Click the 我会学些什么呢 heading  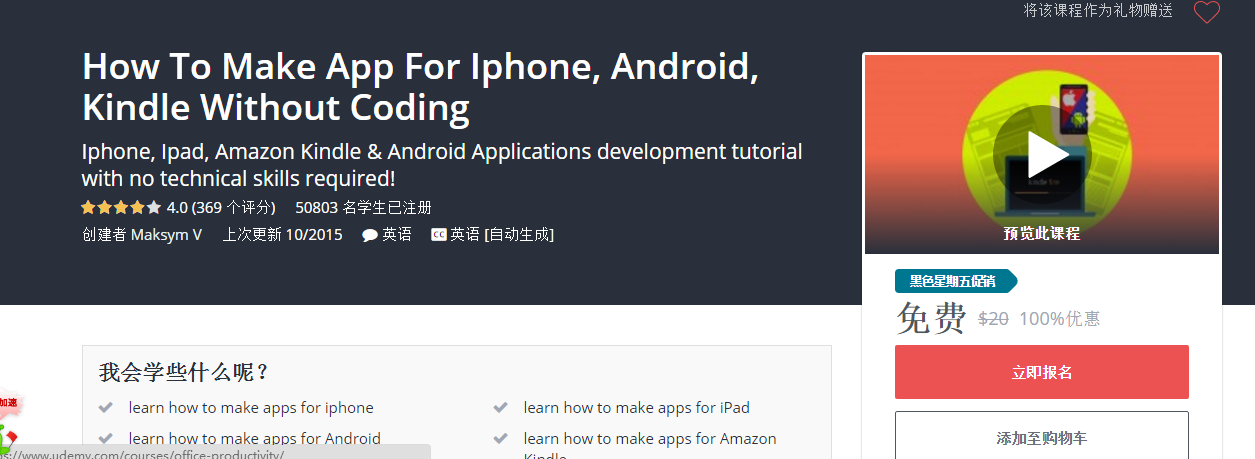tap(185, 373)
